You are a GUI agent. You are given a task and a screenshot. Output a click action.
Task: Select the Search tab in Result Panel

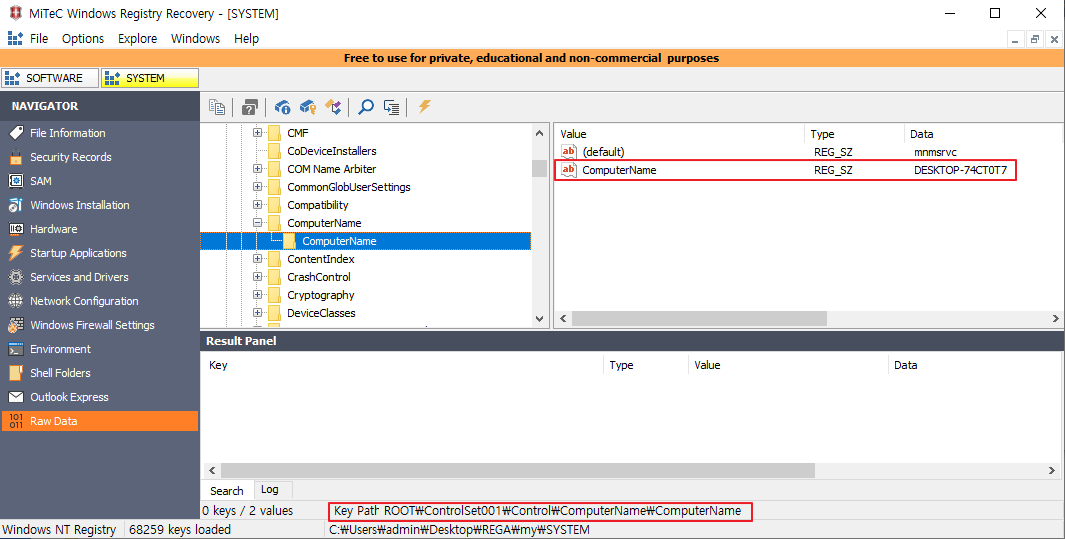pyautogui.click(x=227, y=490)
